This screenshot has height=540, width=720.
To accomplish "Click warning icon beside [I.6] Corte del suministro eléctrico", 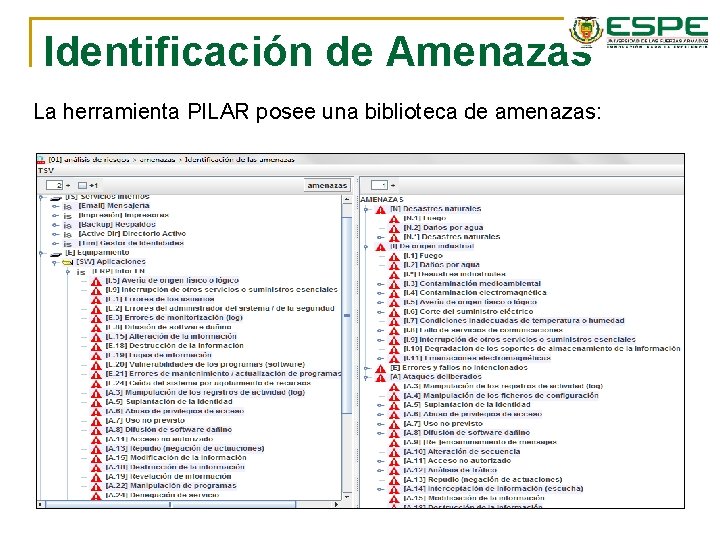I will 394,312.
